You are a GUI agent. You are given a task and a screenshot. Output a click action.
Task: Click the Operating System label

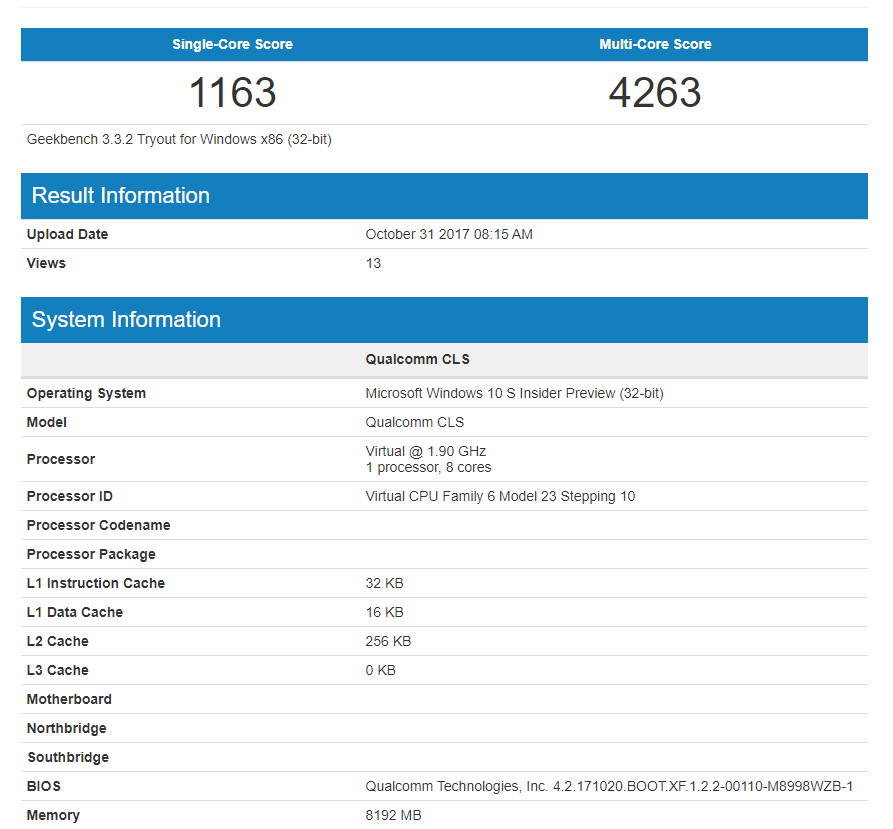(x=86, y=393)
